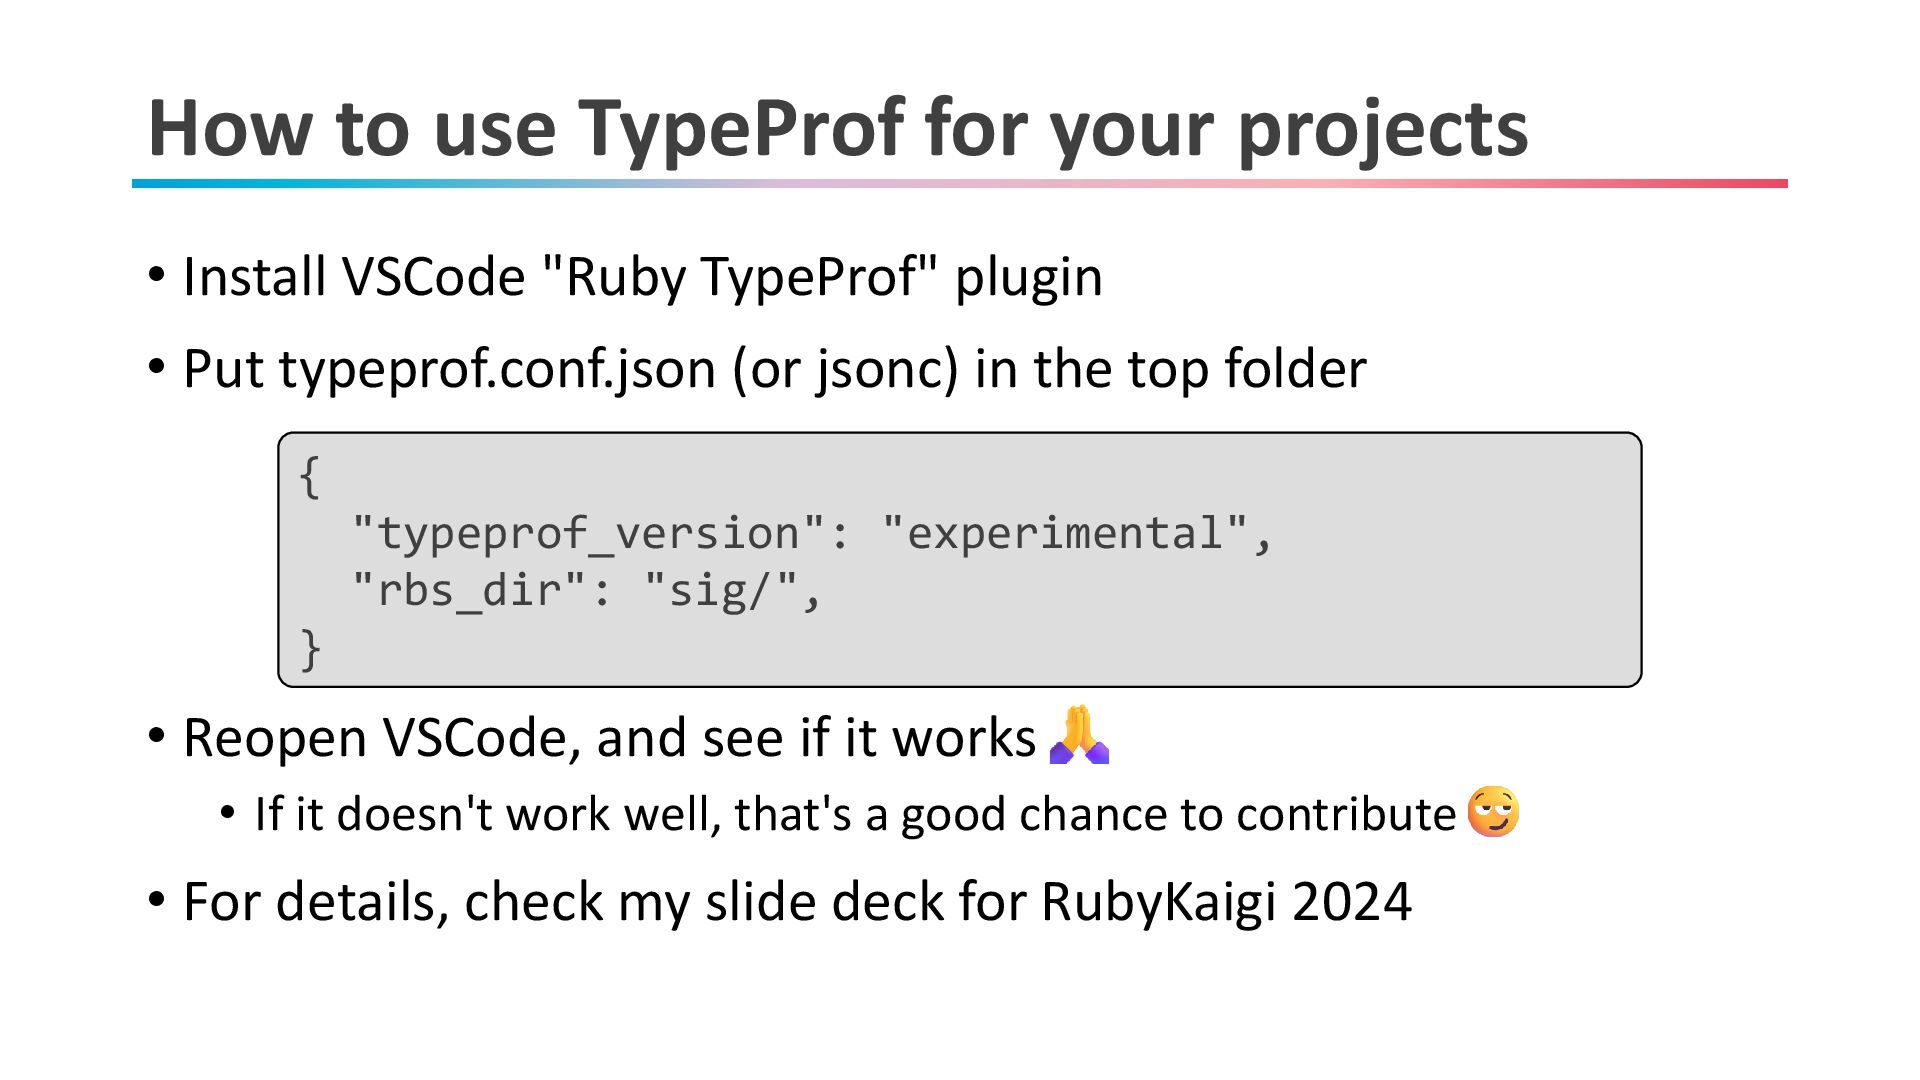The width and height of the screenshot is (1920, 1080).
Task: Click the bullet dot before Reopen VSCode
Action: (156, 736)
